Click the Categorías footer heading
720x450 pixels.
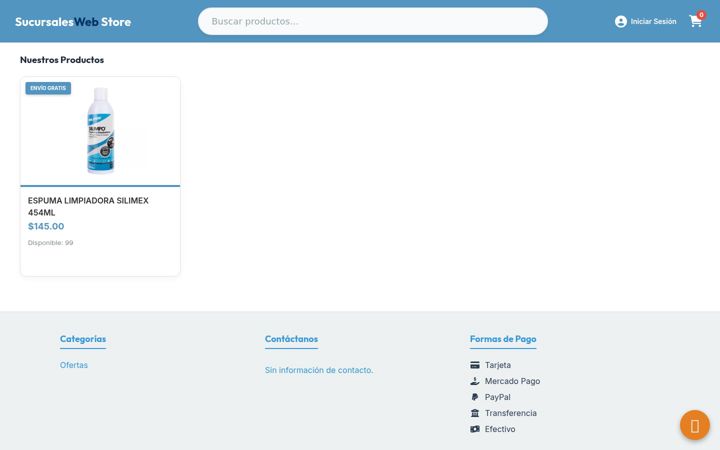coord(83,339)
